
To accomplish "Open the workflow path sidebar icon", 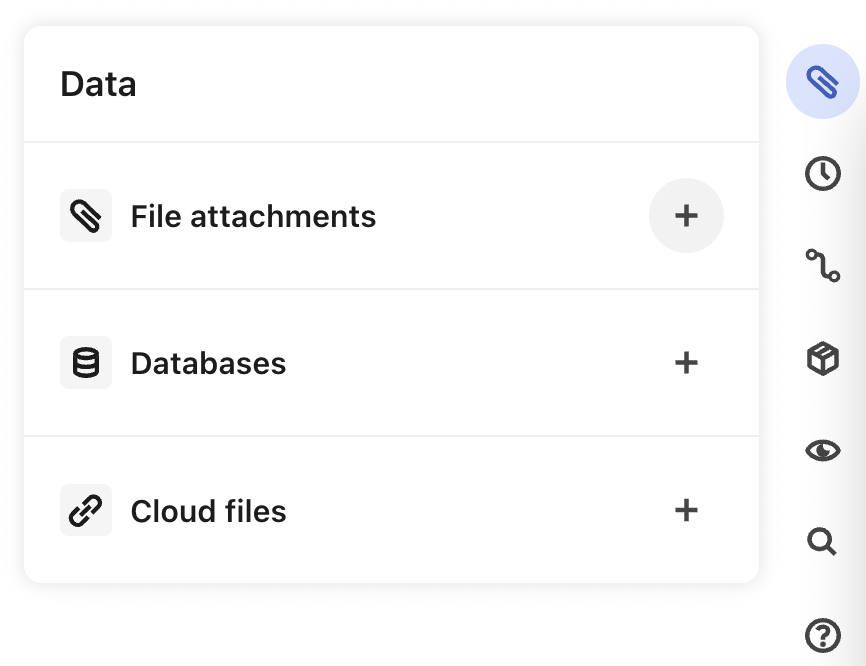I will (822, 266).
